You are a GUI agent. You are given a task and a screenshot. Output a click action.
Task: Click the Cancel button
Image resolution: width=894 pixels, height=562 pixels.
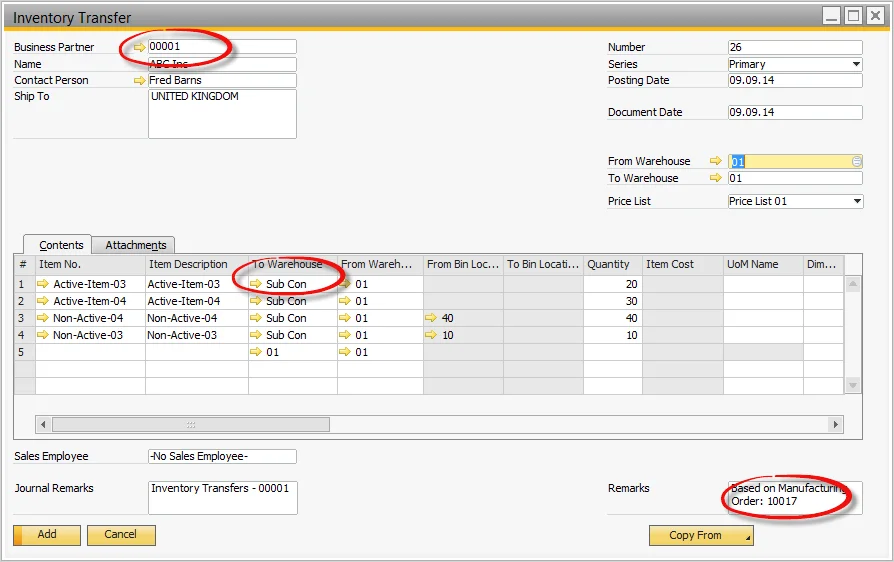click(x=121, y=535)
